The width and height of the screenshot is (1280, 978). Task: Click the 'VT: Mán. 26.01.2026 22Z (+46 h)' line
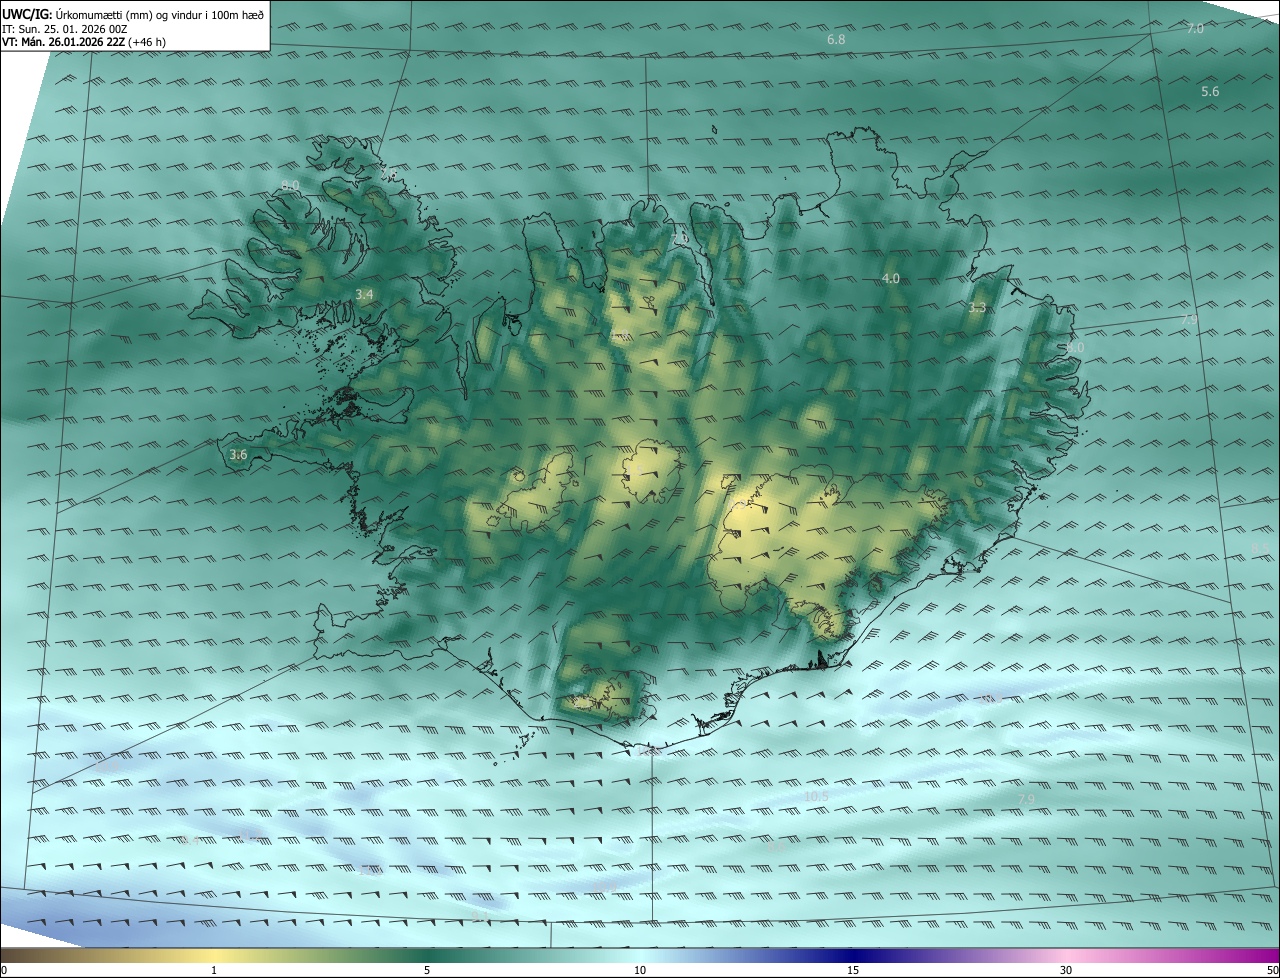click(x=83, y=42)
